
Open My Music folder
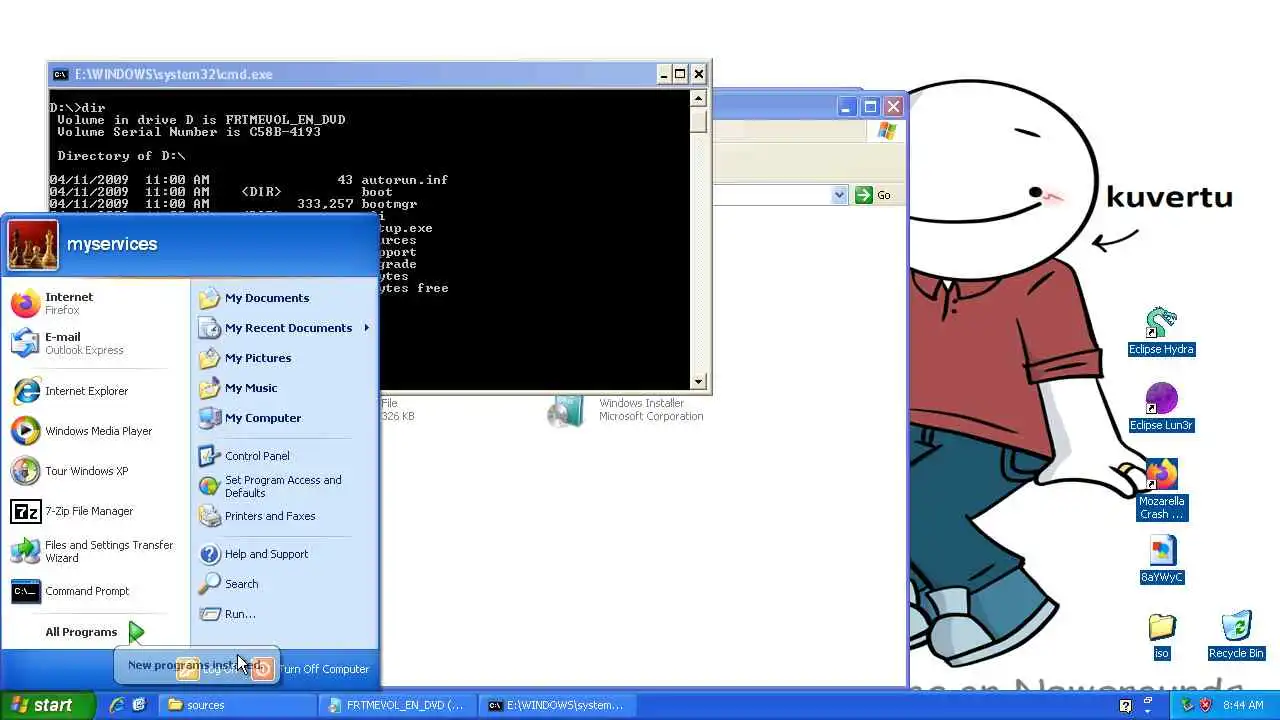point(284,388)
